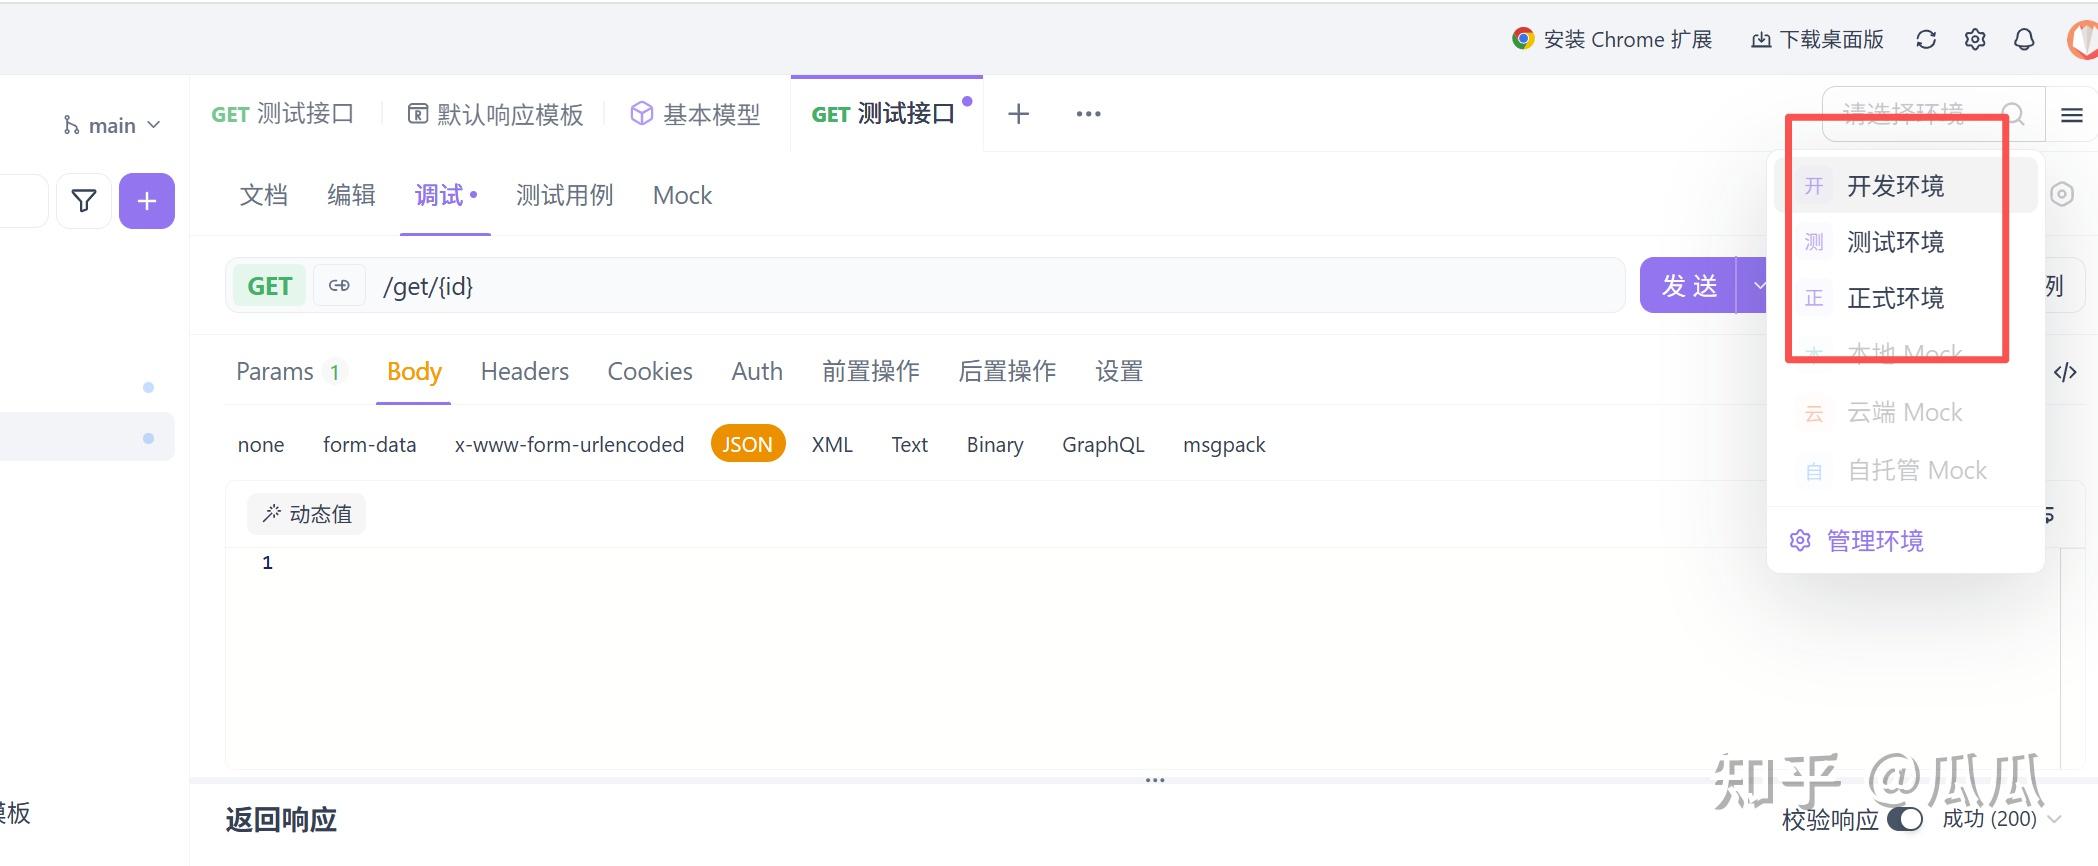This screenshot has width=2098, height=866.
Task: Click the /get/{id} URL input field
Action: 995,286
